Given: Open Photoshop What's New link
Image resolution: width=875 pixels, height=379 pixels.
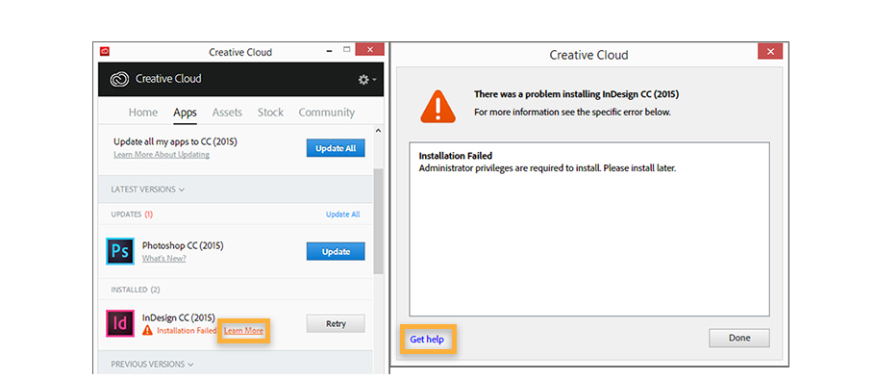Looking at the screenshot, I should 164,258.
